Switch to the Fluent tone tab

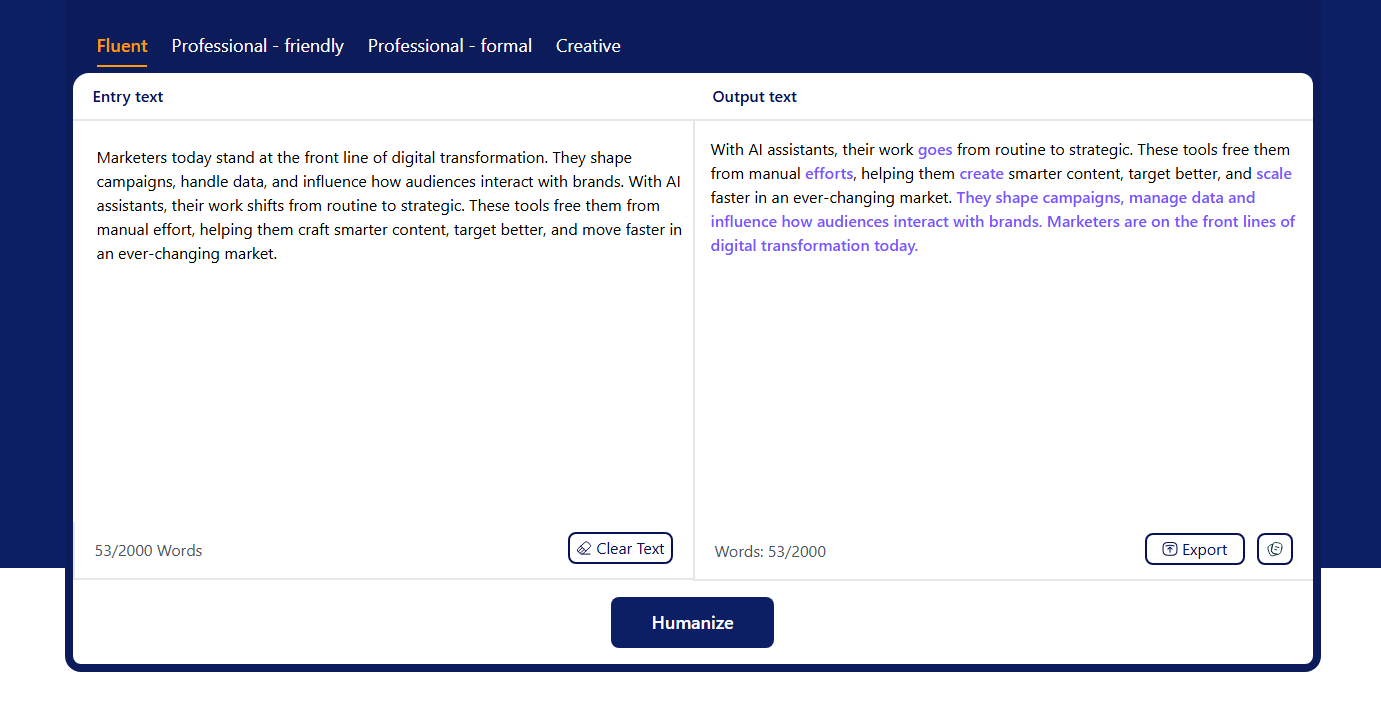122,45
